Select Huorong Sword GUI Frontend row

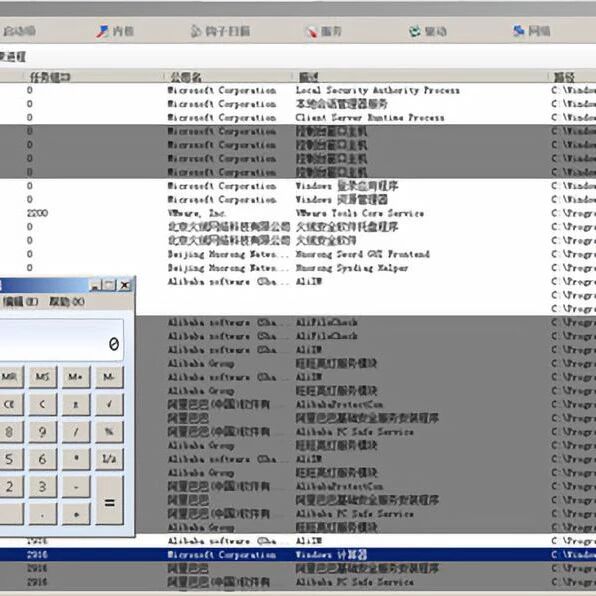point(298,254)
